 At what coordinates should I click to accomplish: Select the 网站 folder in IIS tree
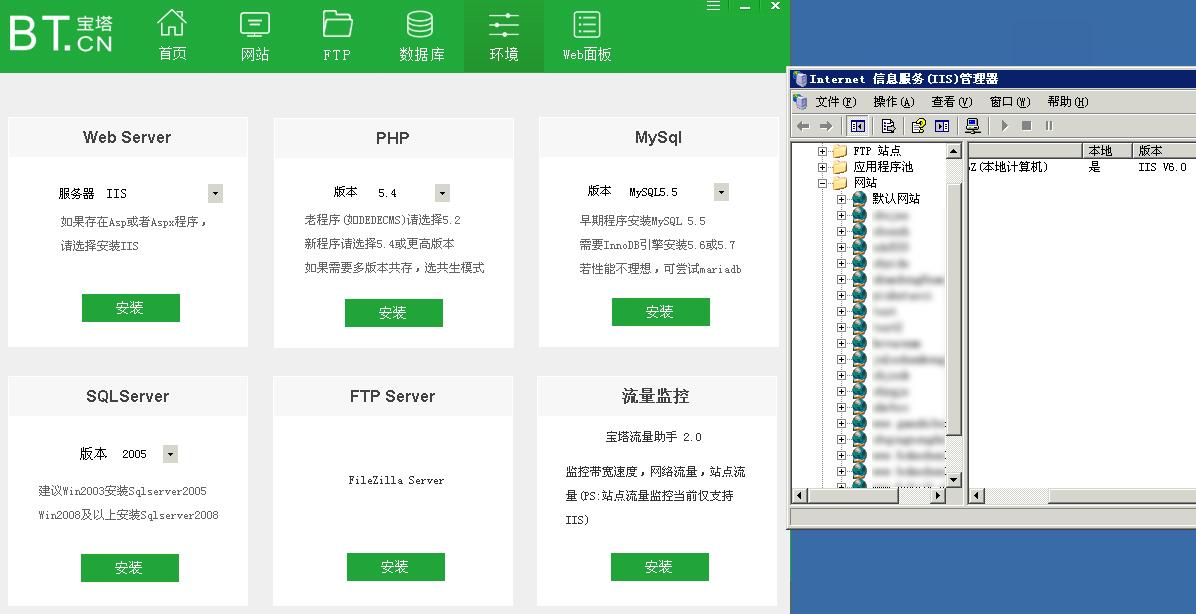pos(865,183)
